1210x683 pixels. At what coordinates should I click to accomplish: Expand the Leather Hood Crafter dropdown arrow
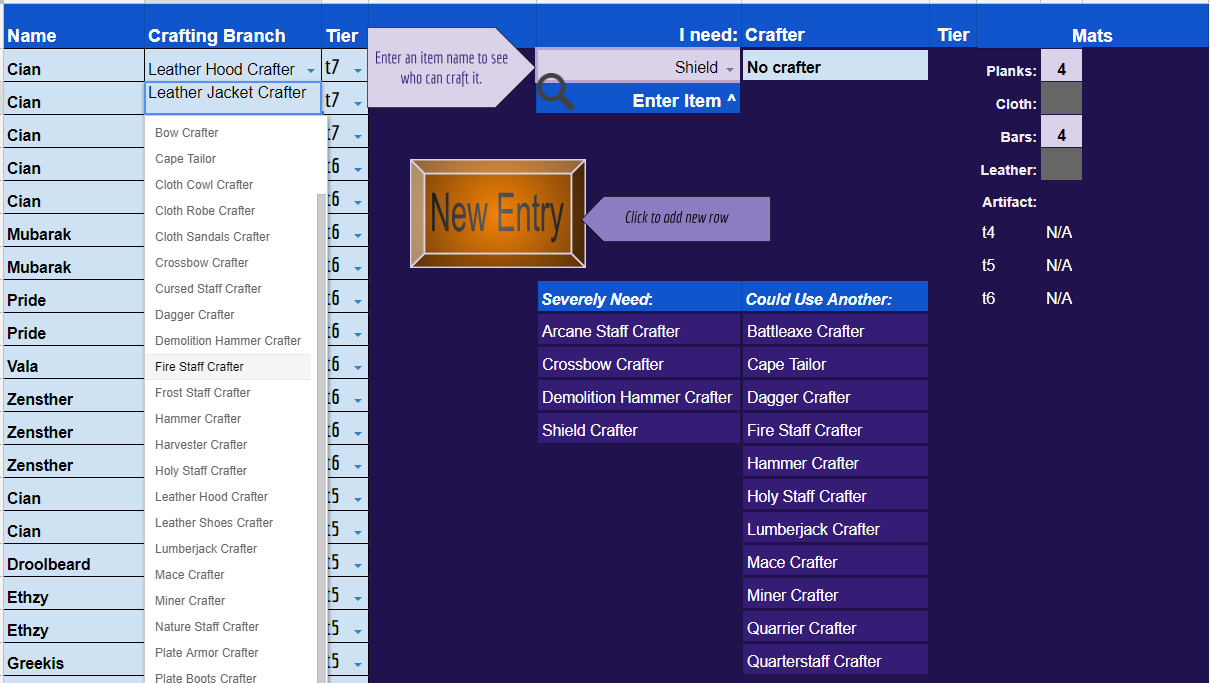pos(311,70)
